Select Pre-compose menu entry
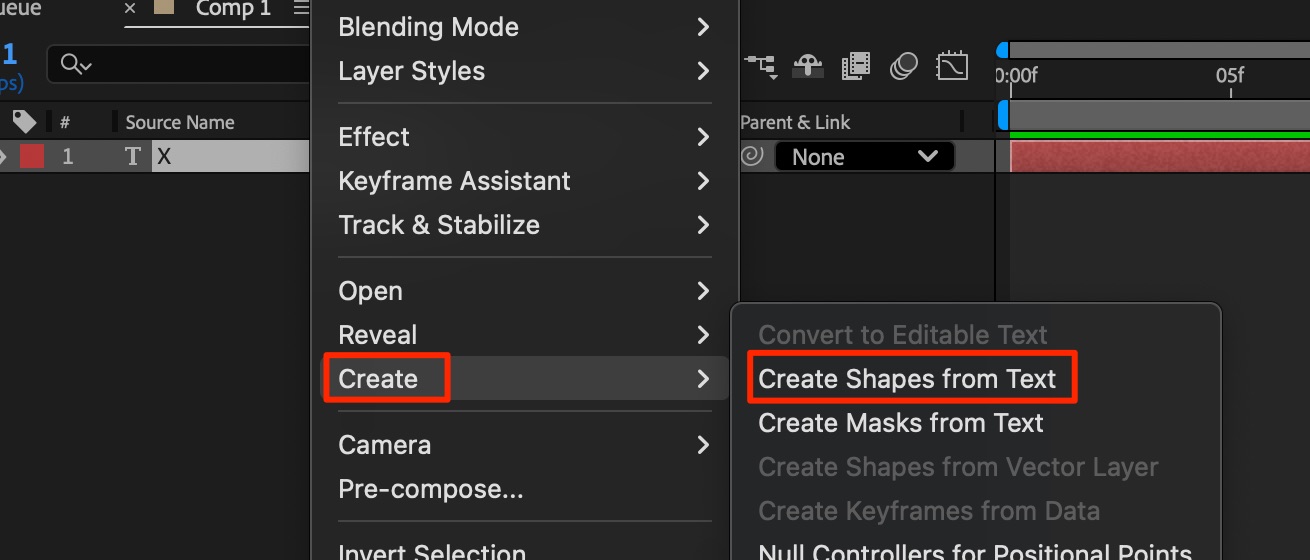 [x=430, y=489]
